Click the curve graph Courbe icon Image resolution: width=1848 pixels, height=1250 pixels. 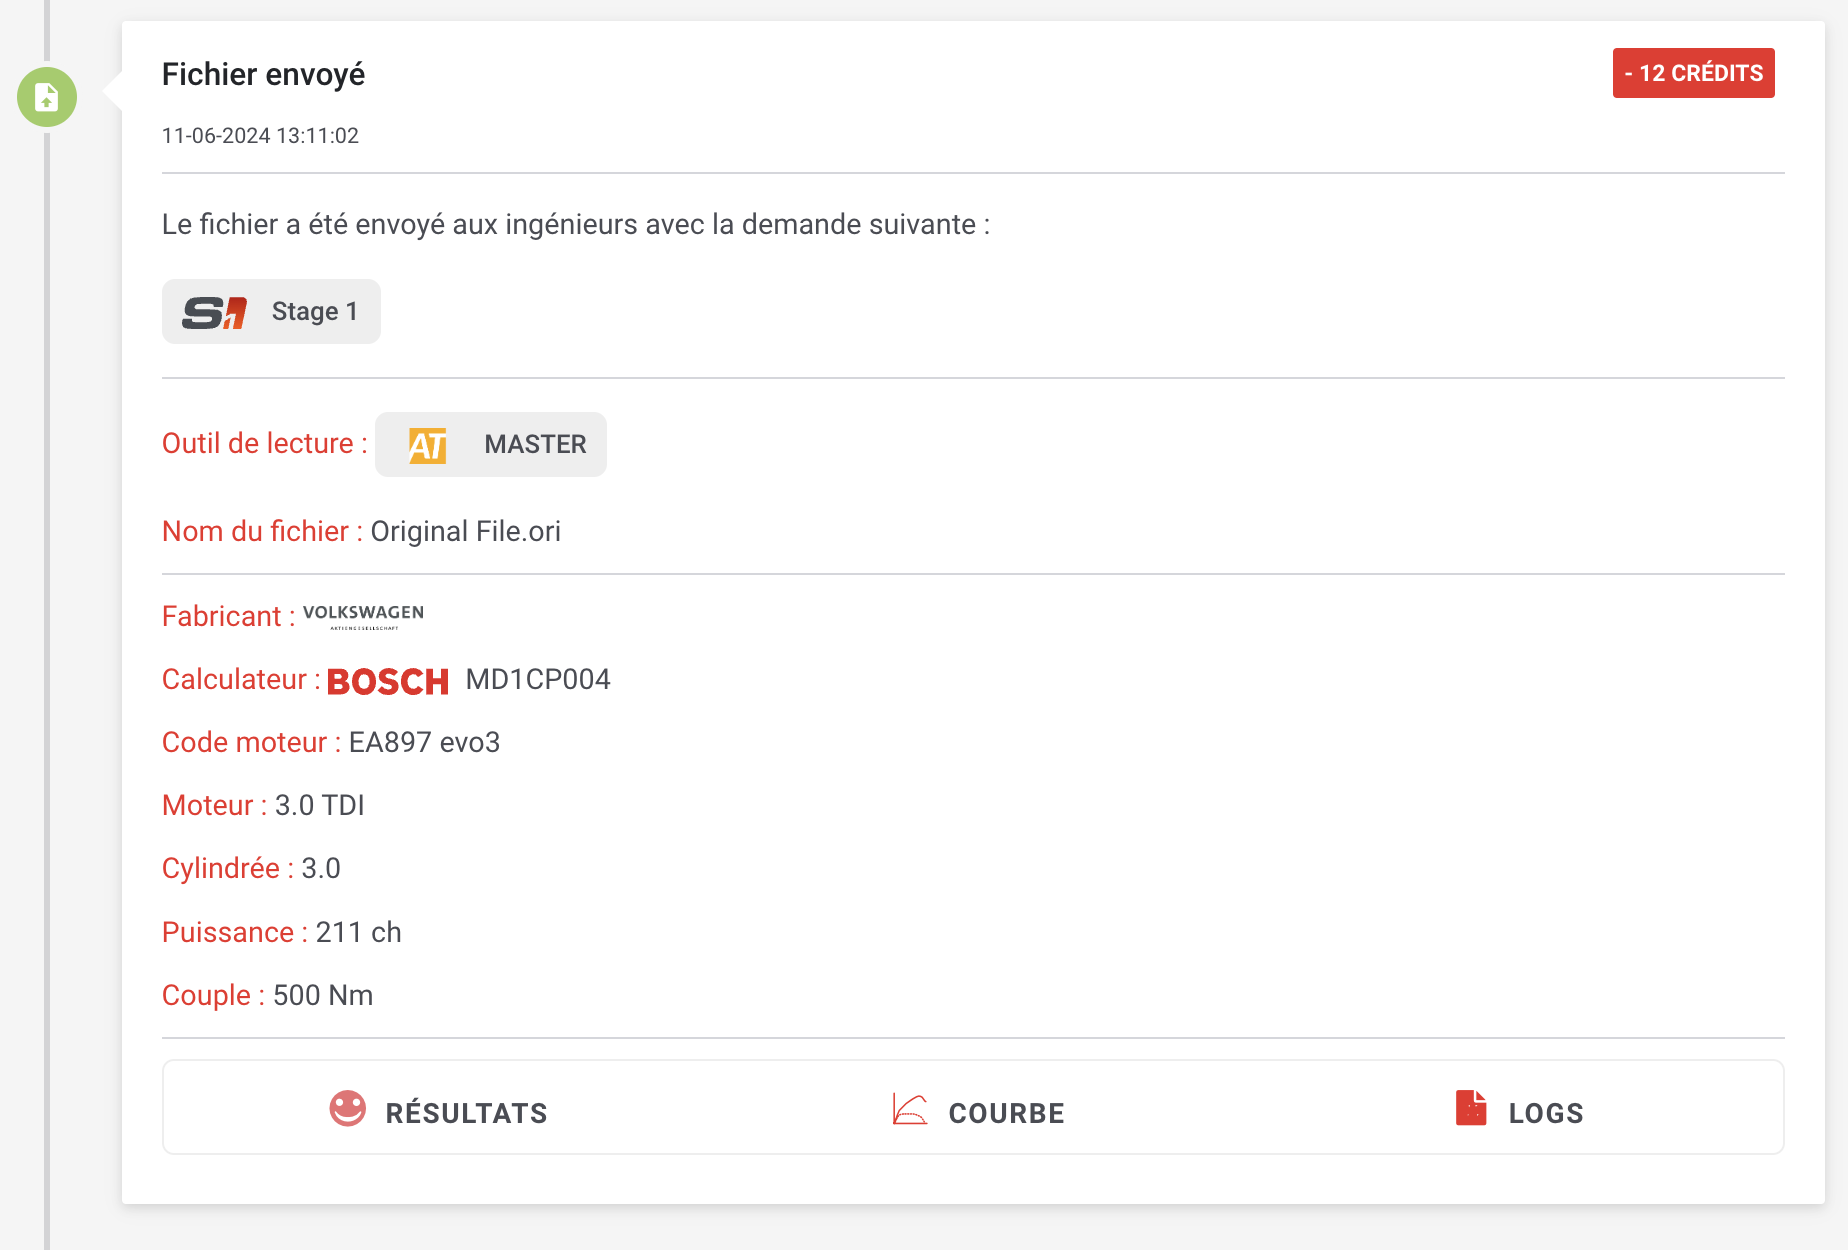click(x=909, y=1109)
